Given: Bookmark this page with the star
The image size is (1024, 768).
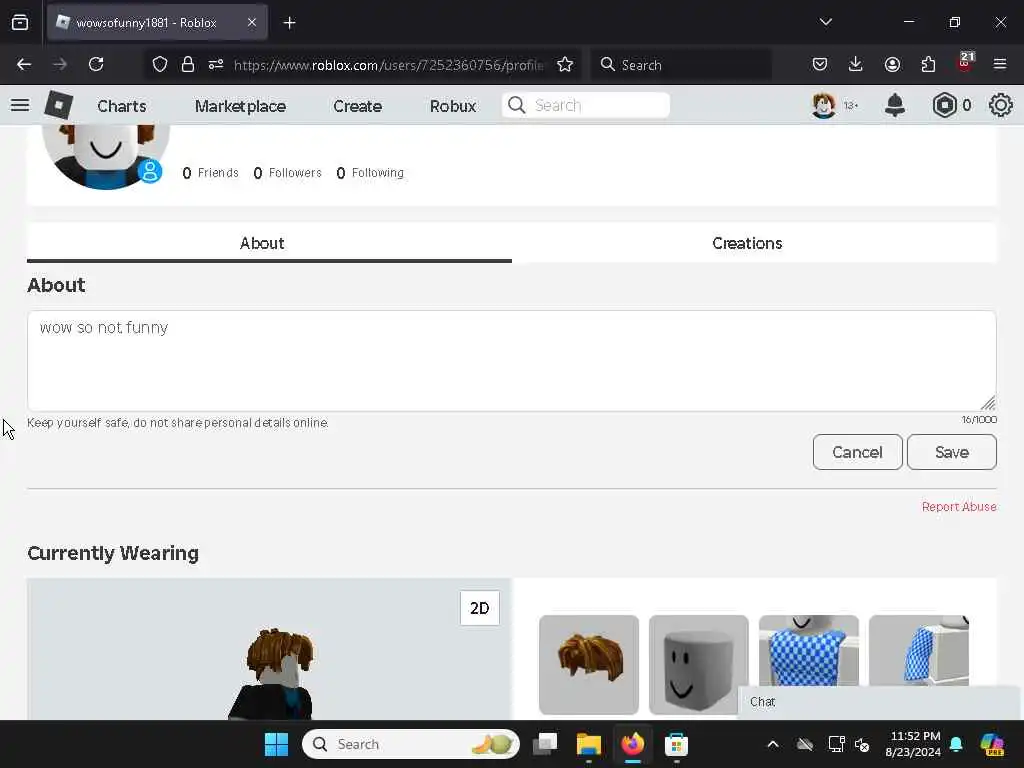Looking at the screenshot, I should tap(565, 65).
